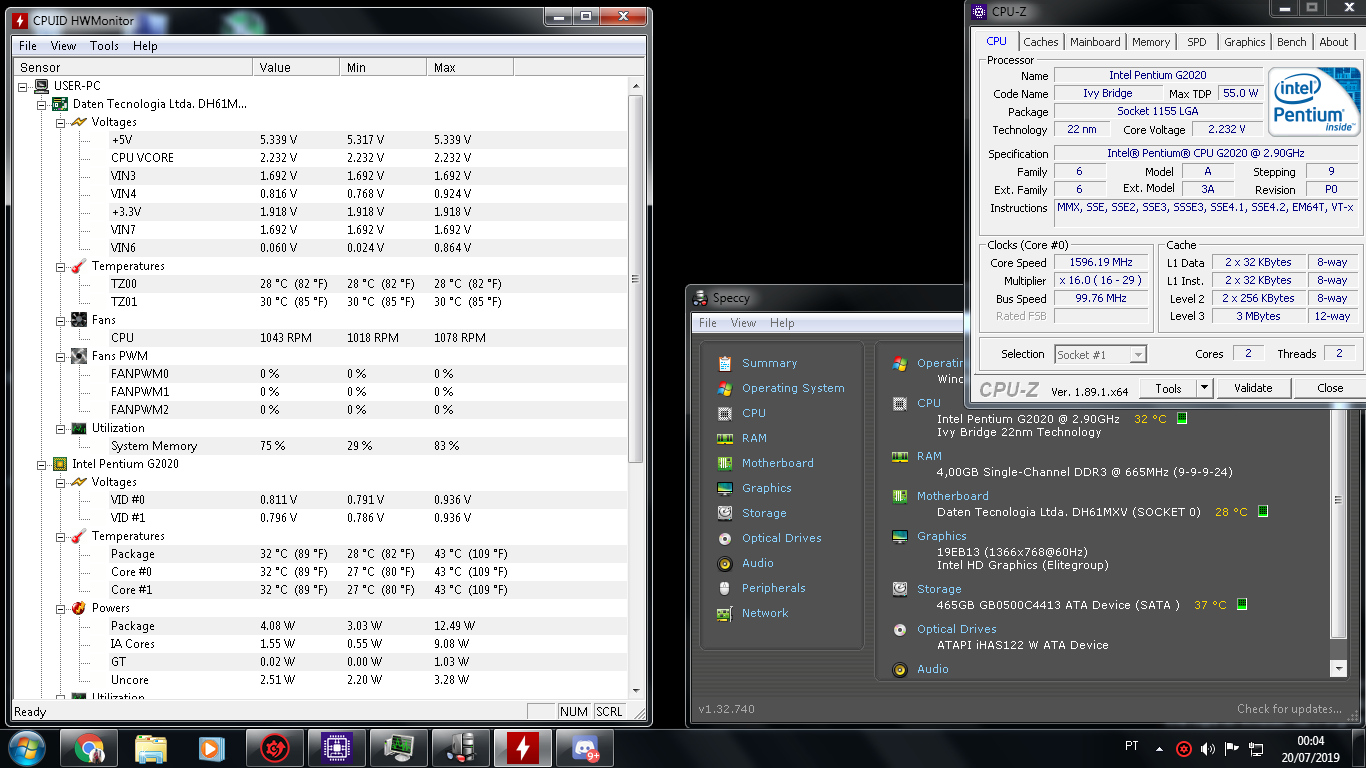
Task: Click the Tools button in CPU-Z
Action: pos(1168,388)
